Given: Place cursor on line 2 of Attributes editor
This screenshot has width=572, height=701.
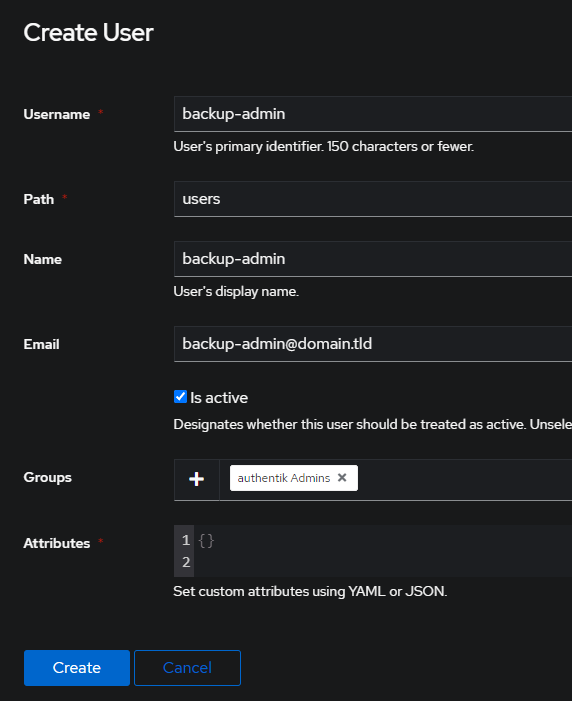Looking at the screenshot, I should coord(382,562).
